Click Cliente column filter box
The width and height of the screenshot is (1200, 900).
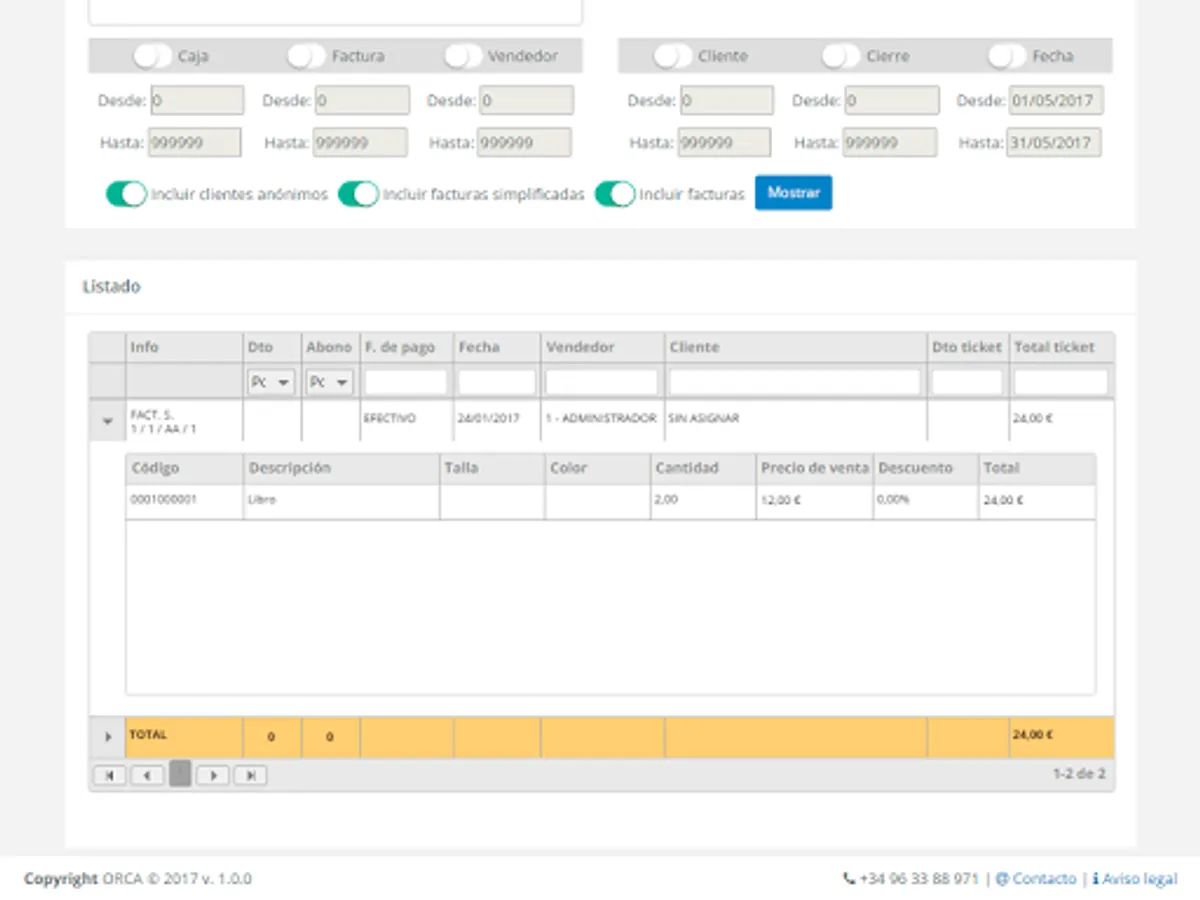795,382
